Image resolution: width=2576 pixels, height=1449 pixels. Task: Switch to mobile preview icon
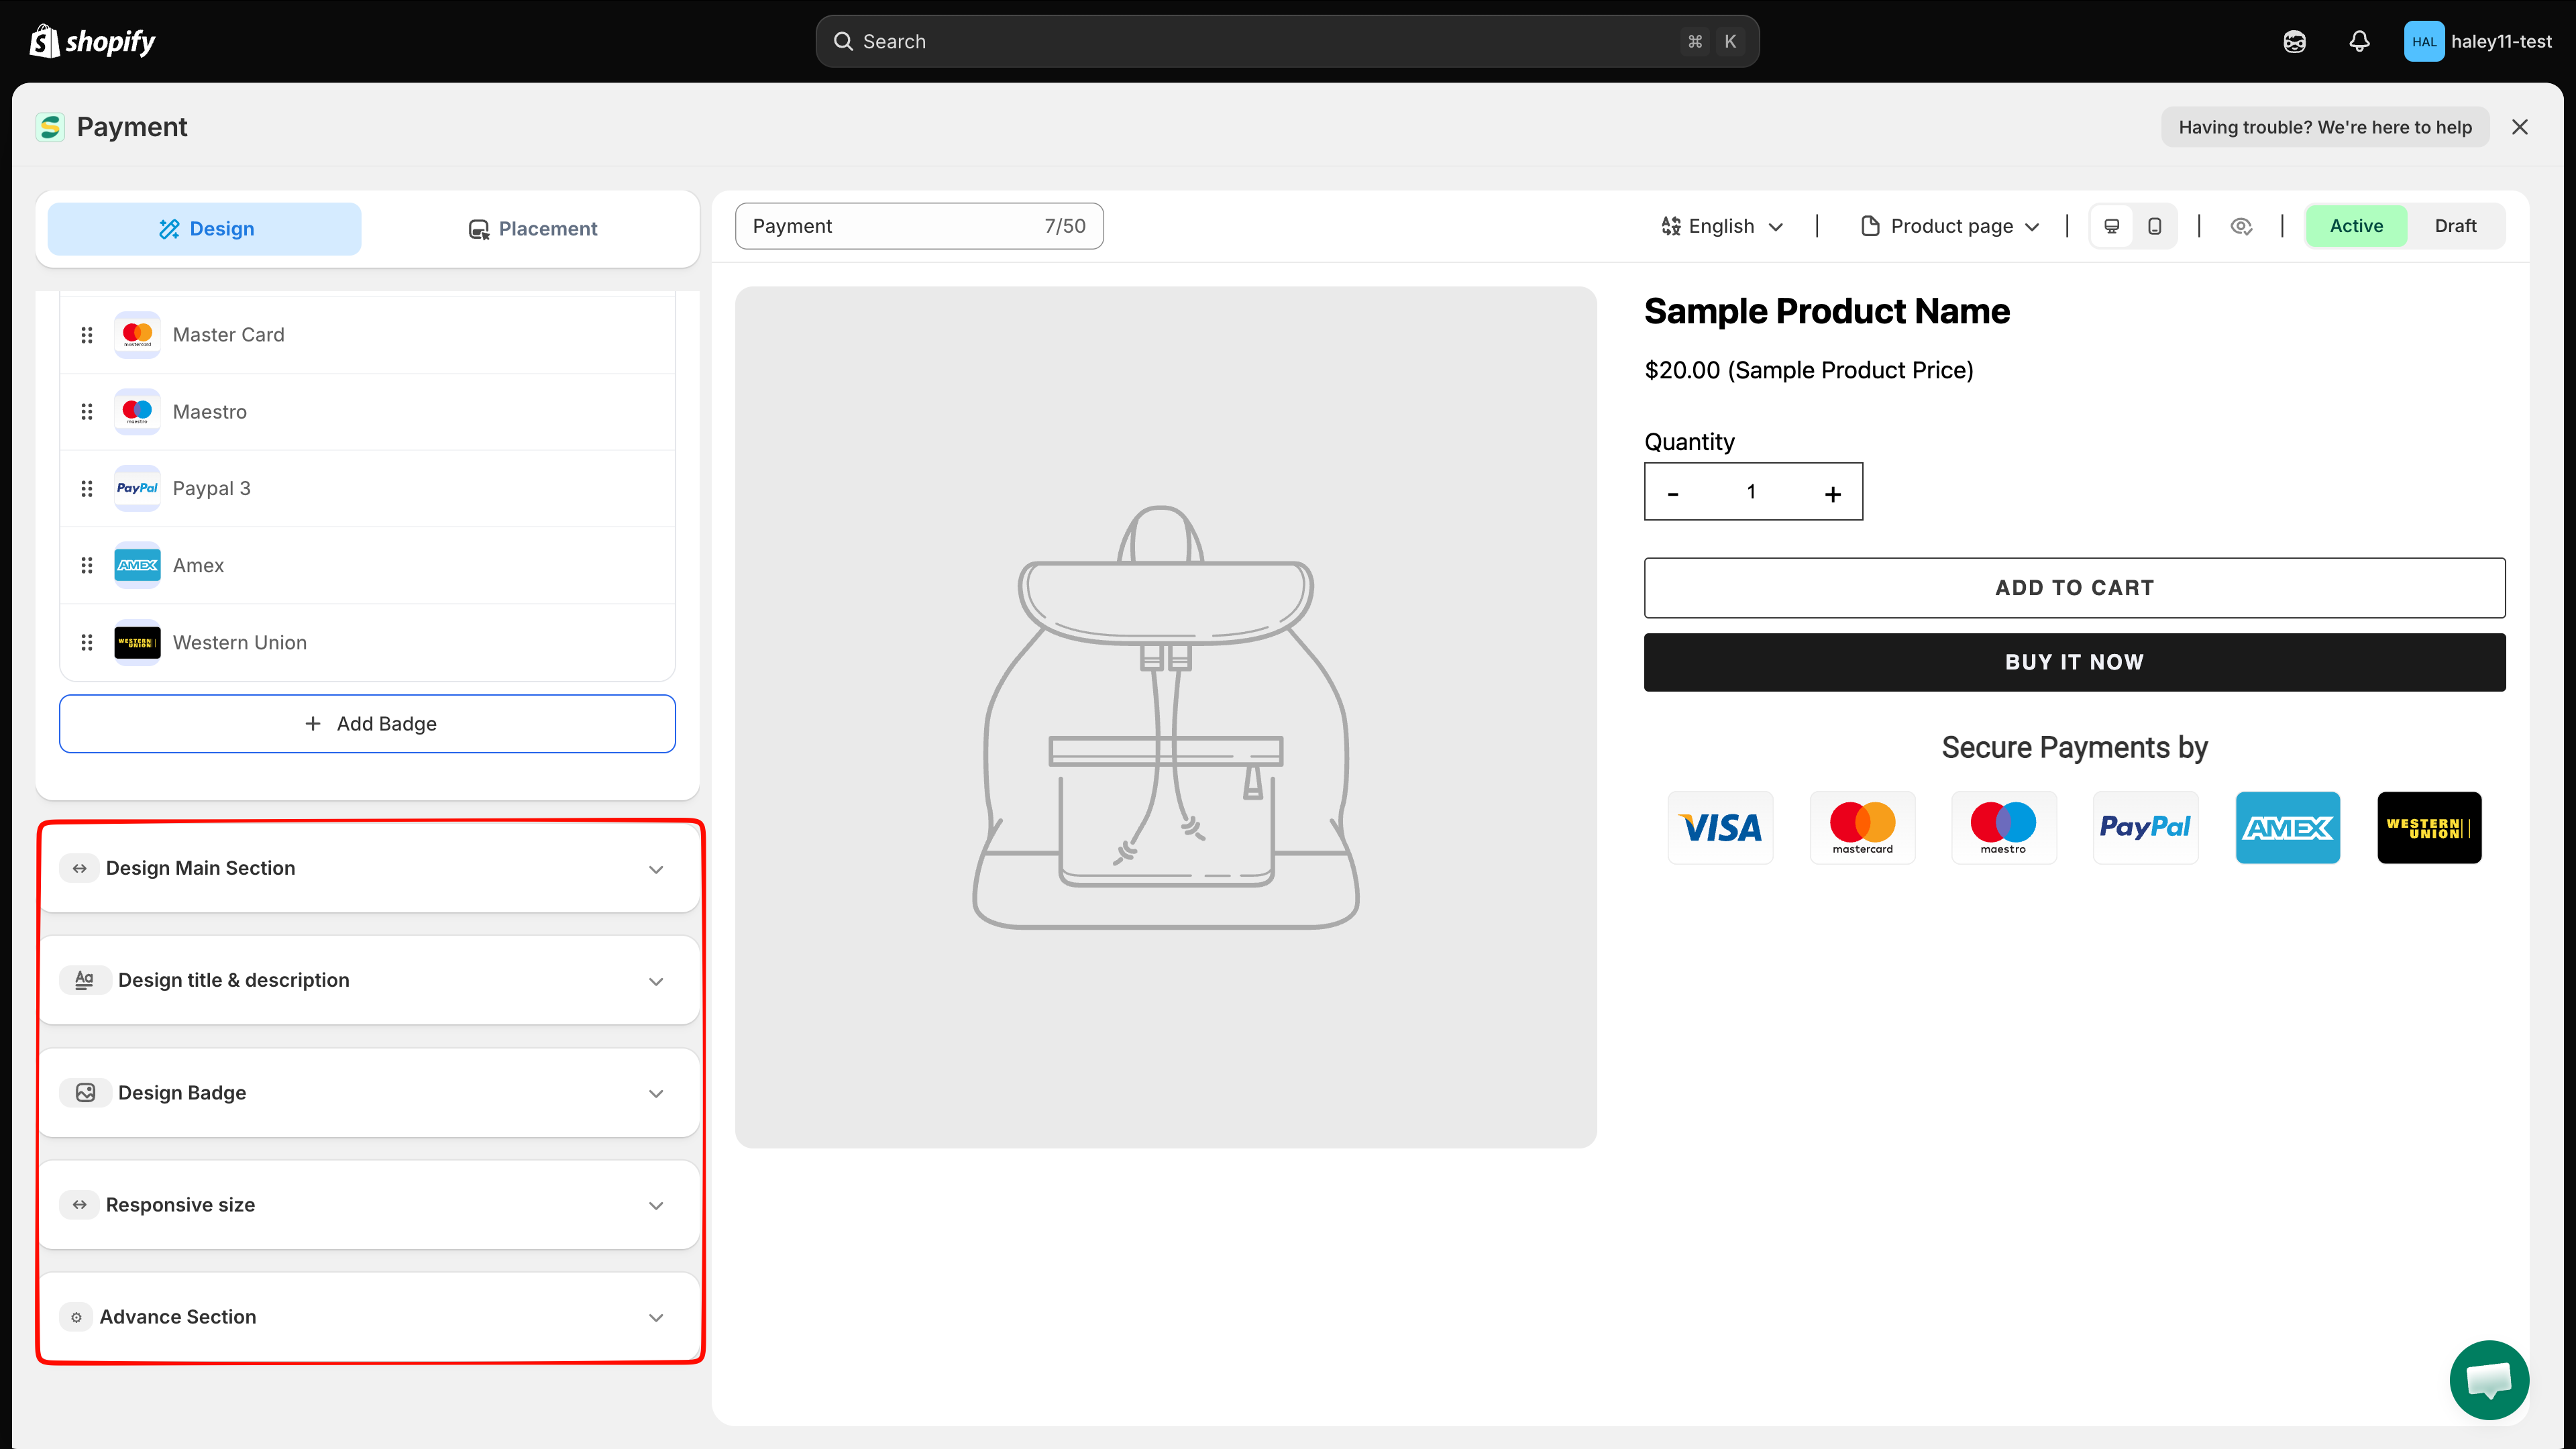tap(2155, 226)
